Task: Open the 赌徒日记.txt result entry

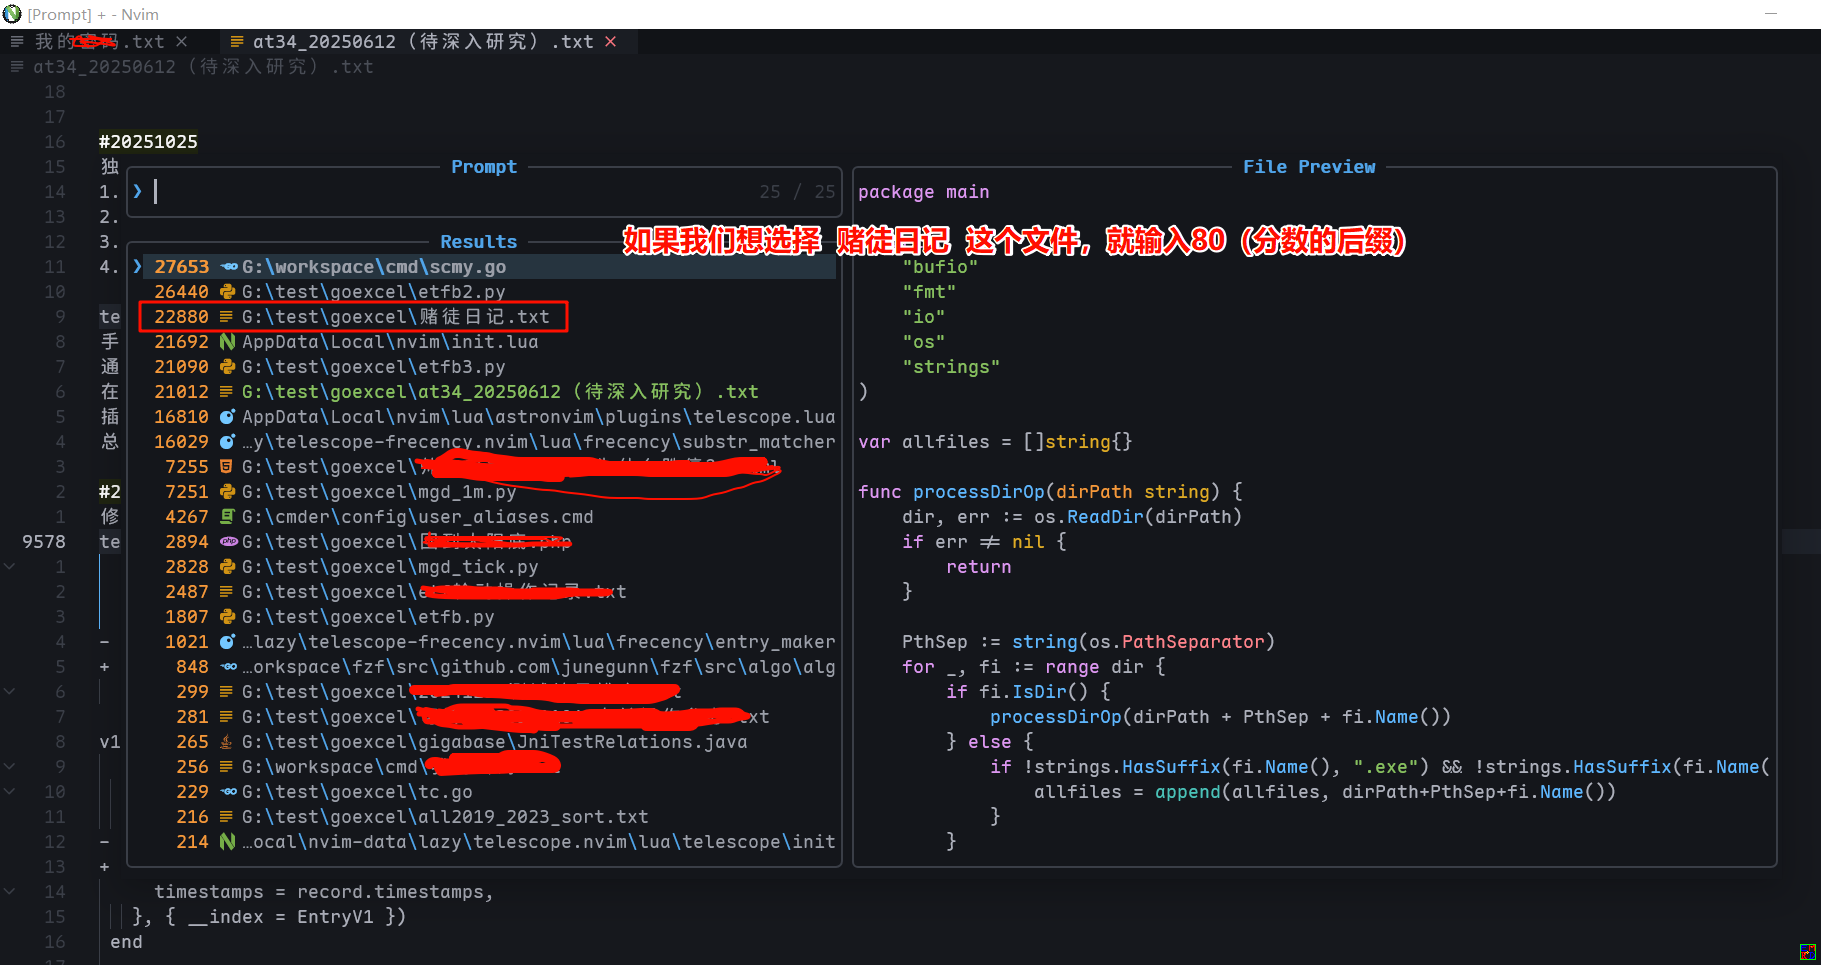Action: (395, 317)
